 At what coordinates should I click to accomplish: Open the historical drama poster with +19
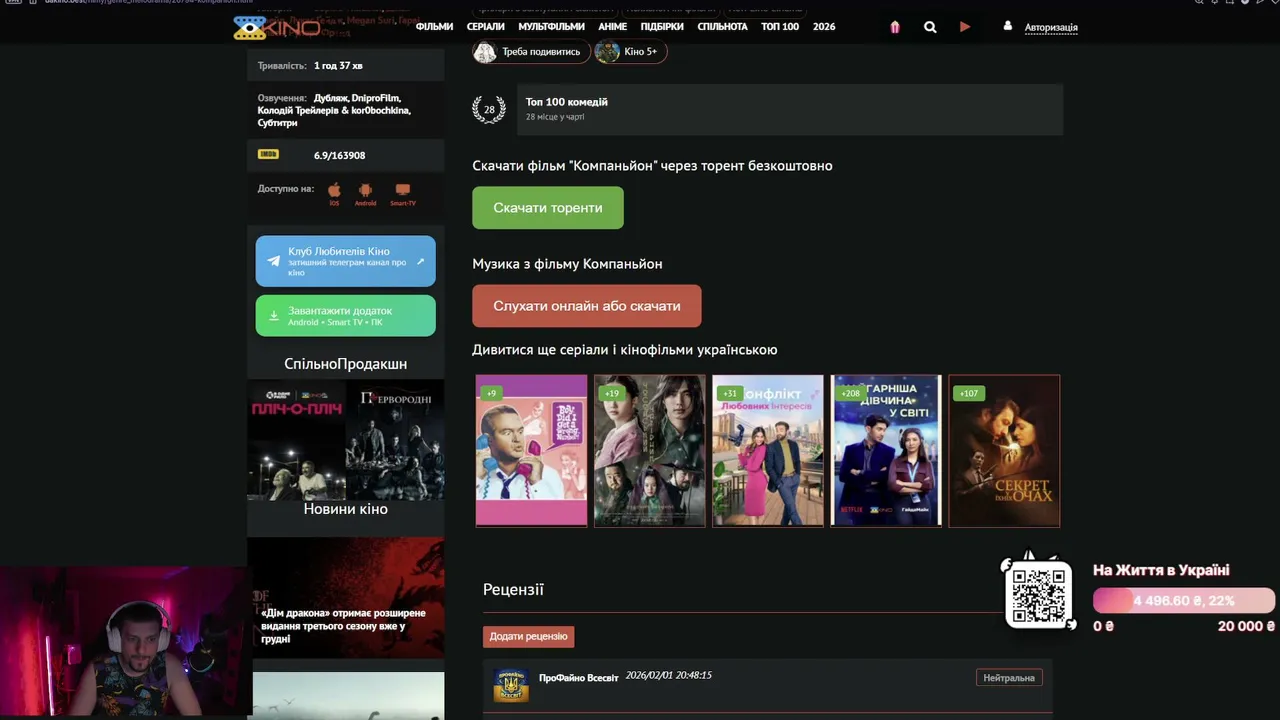(650, 450)
